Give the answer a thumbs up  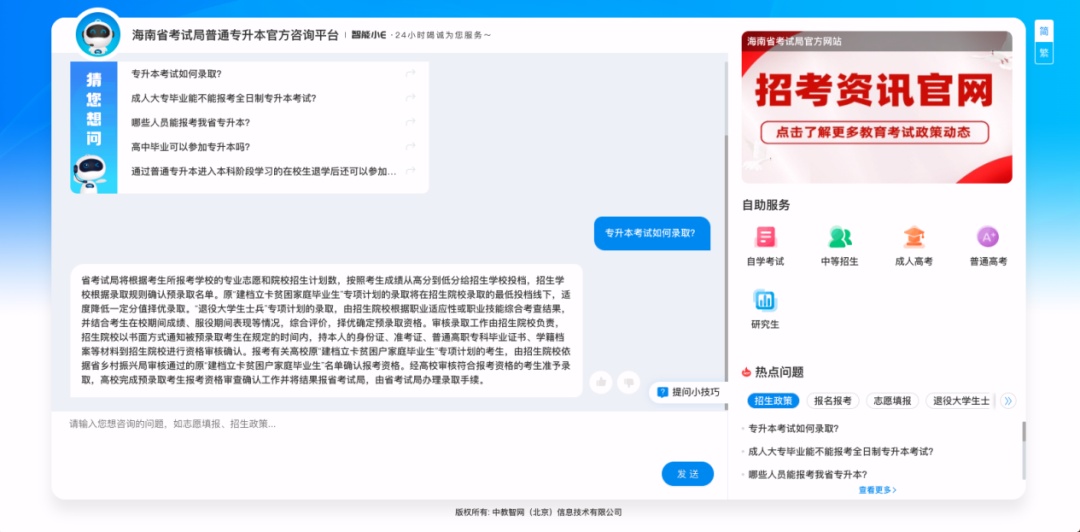click(601, 382)
